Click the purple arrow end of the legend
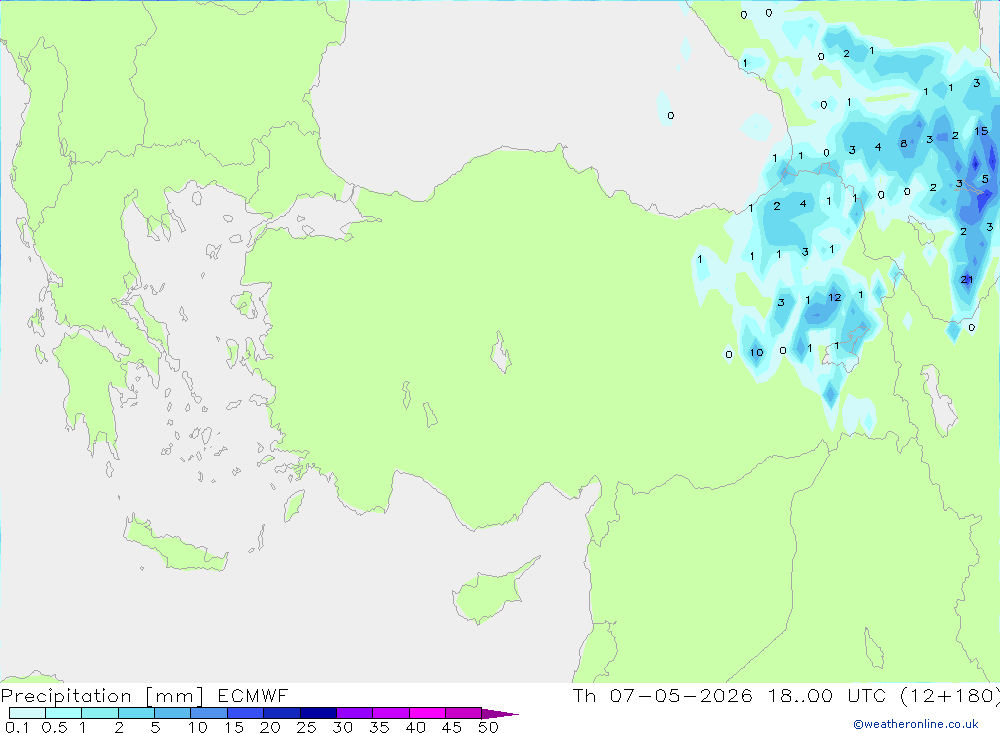Viewport: 1000px width, 733px height. coord(500,714)
